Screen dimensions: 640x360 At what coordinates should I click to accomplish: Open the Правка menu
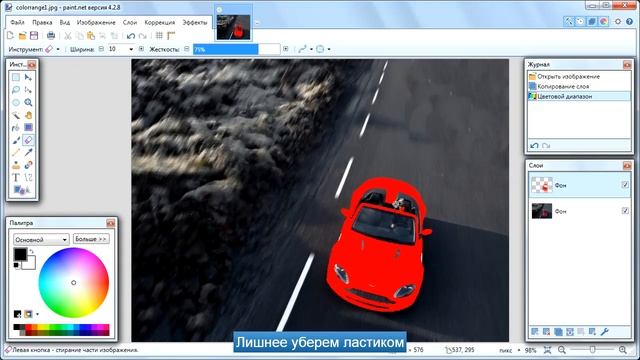click(x=42, y=22)
